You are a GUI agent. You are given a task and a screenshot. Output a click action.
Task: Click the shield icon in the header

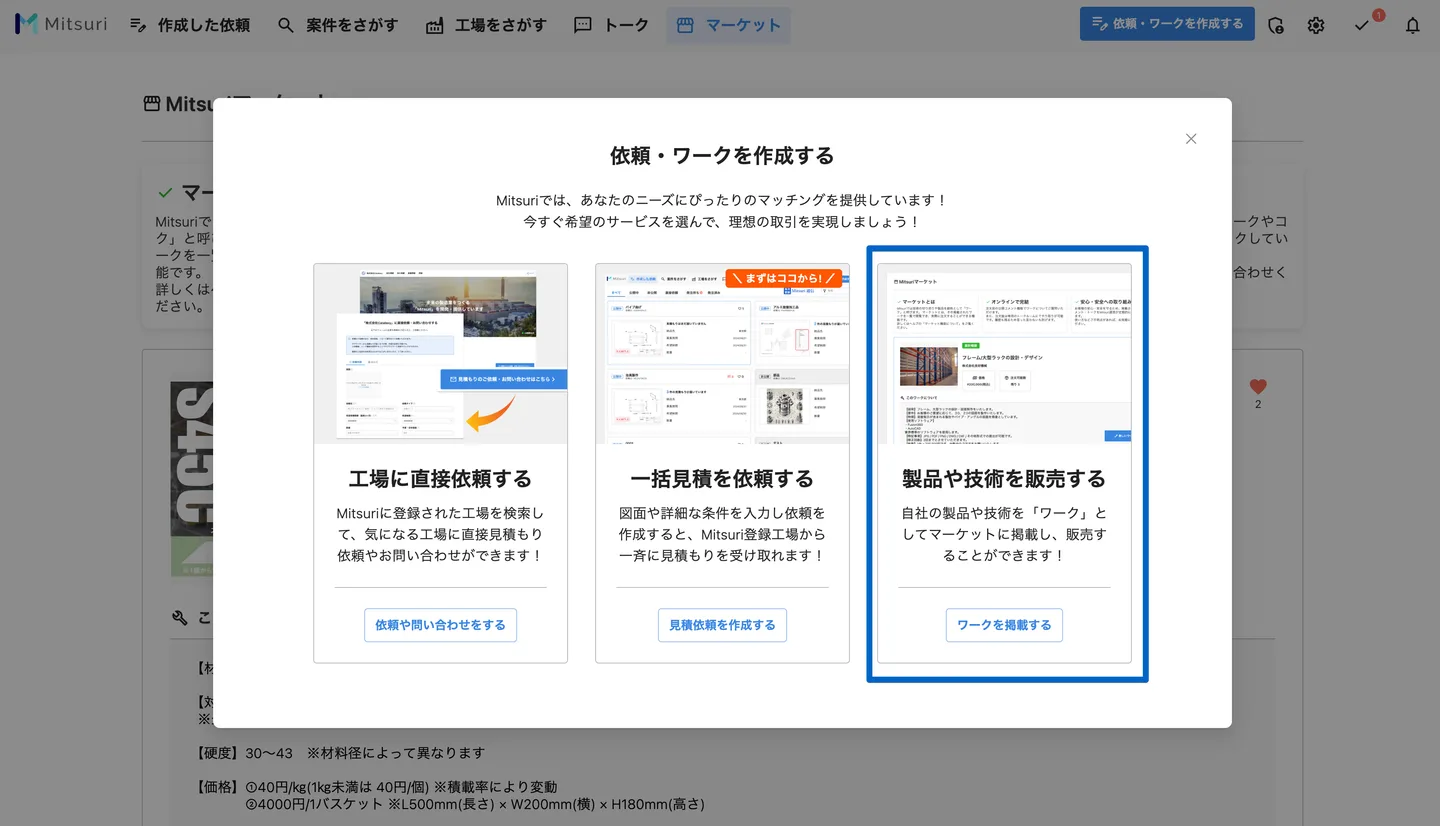[1275, 25]
